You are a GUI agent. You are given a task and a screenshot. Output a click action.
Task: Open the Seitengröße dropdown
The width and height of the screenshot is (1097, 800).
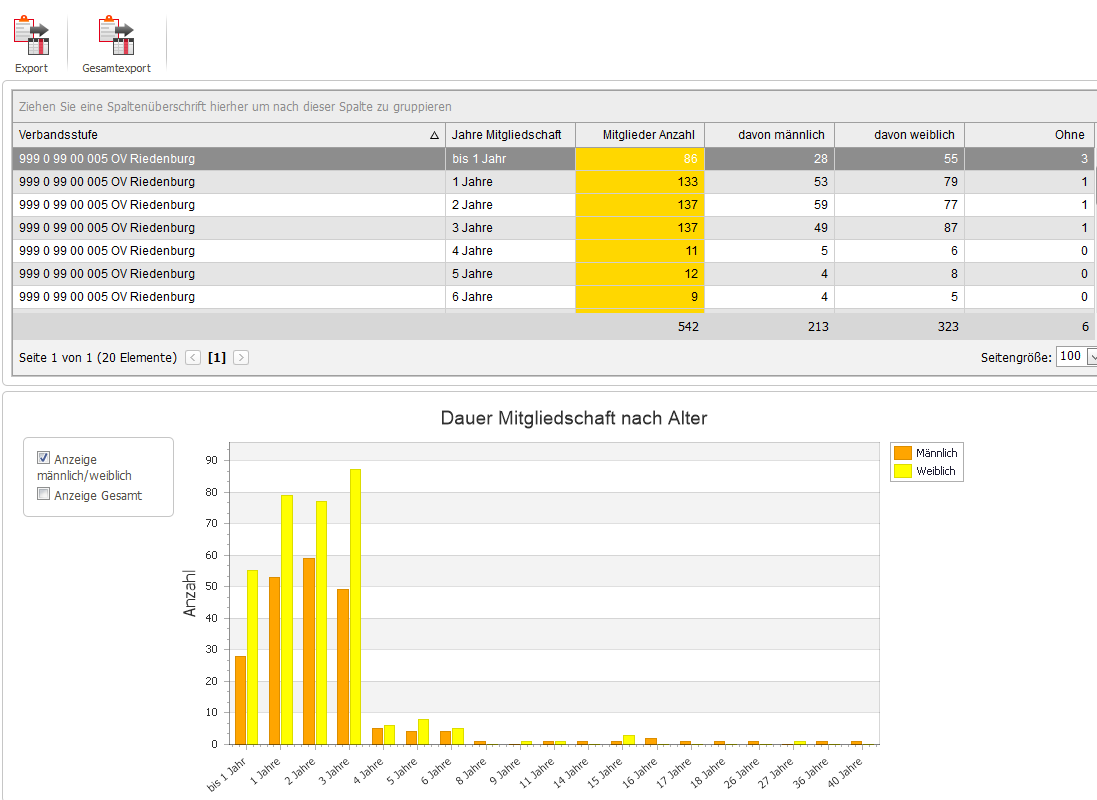point(1091,357)
